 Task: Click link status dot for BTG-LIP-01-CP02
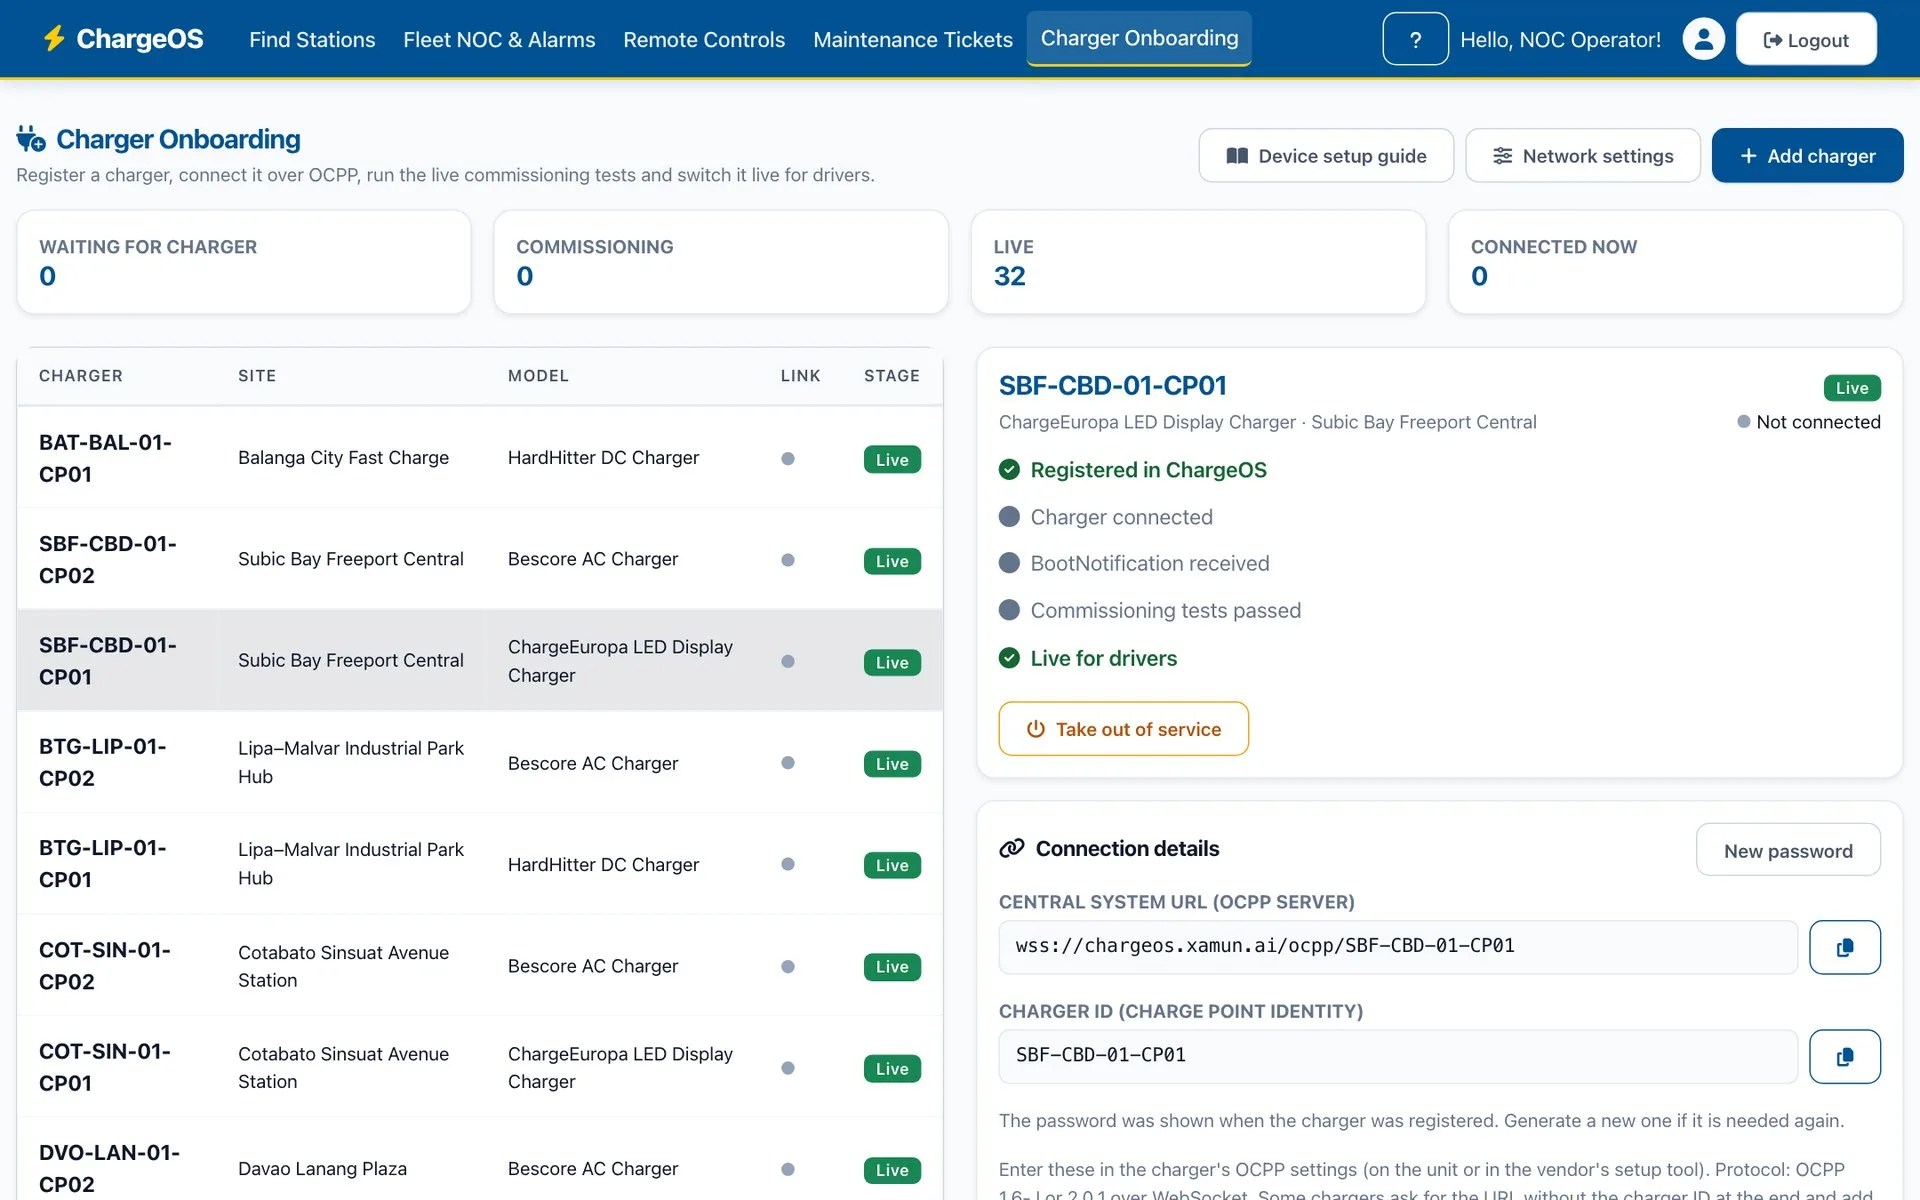(788, 763)
